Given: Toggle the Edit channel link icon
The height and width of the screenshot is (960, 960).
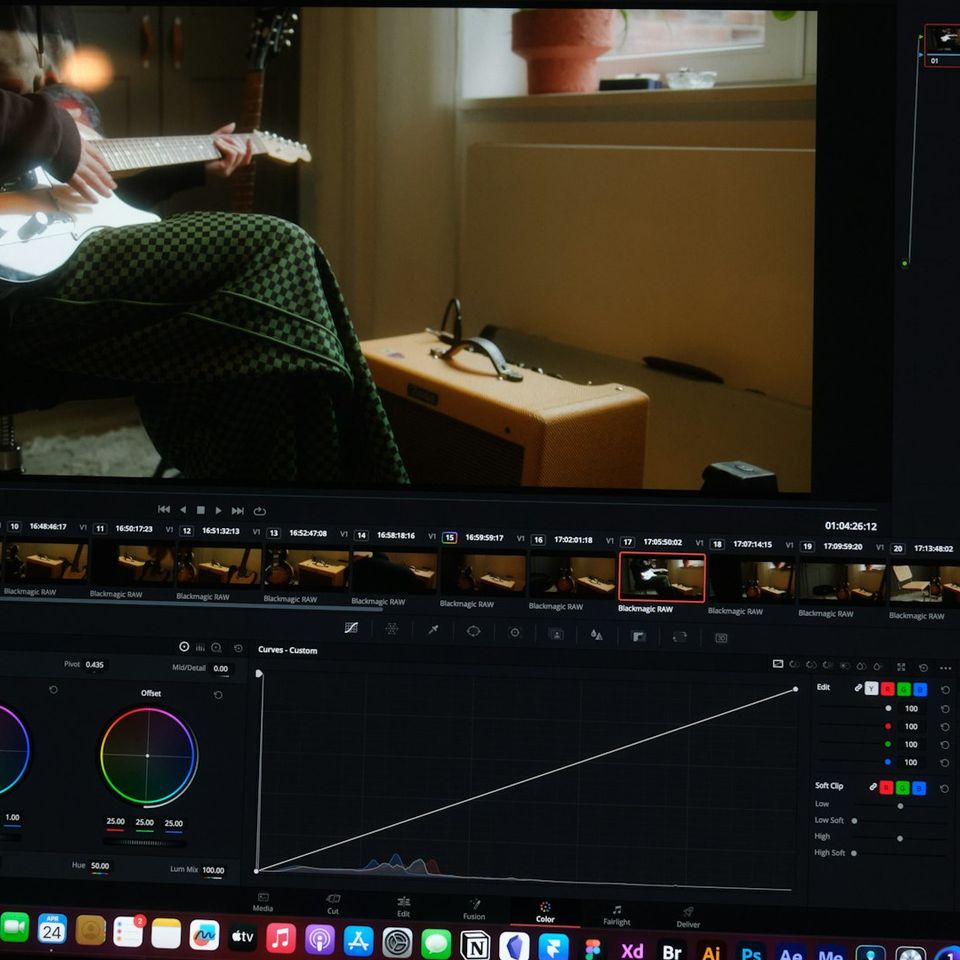Looking at the screenshot, I should [x=858, y=688].
